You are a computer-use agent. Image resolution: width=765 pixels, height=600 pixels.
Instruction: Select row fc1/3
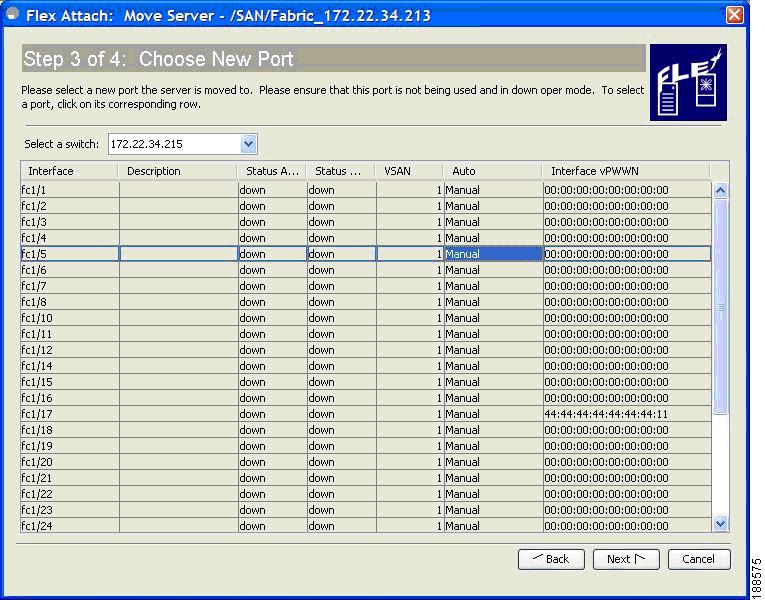366,222
